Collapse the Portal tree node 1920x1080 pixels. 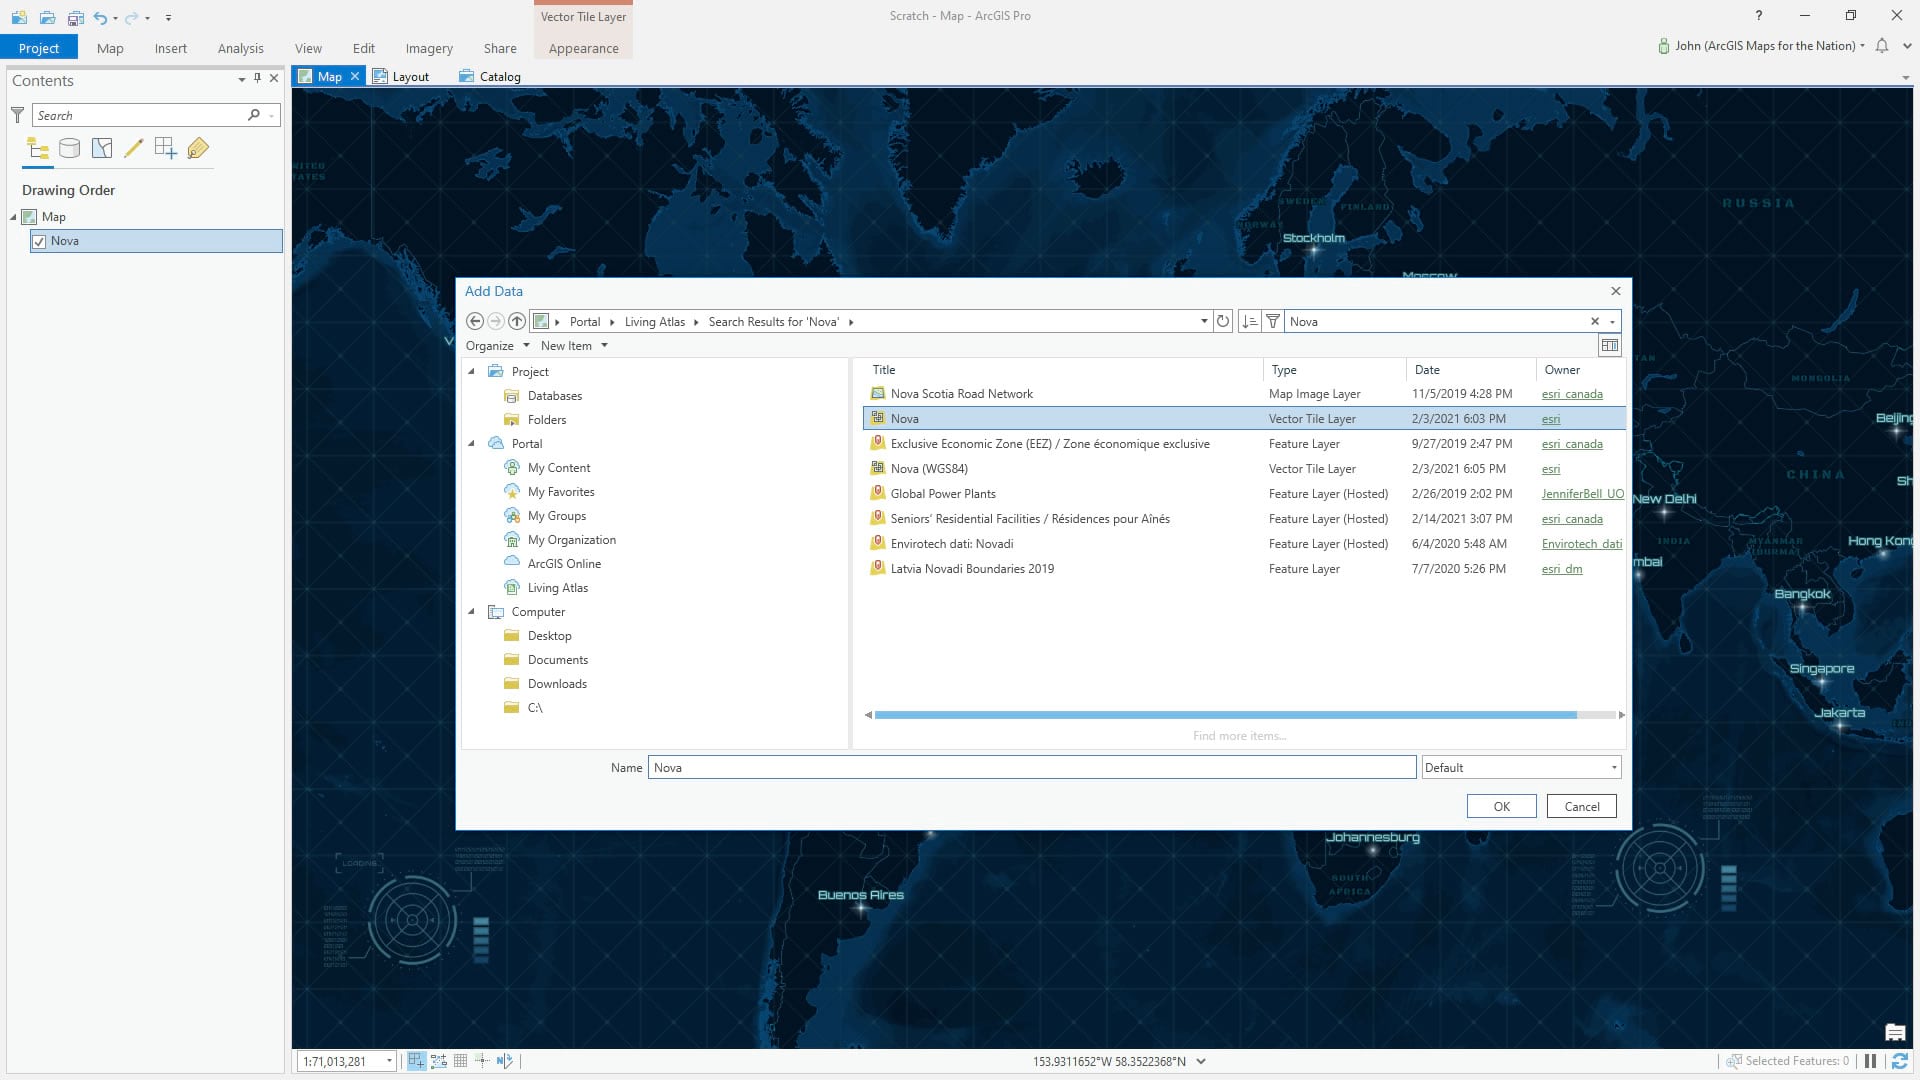[472, 444]
